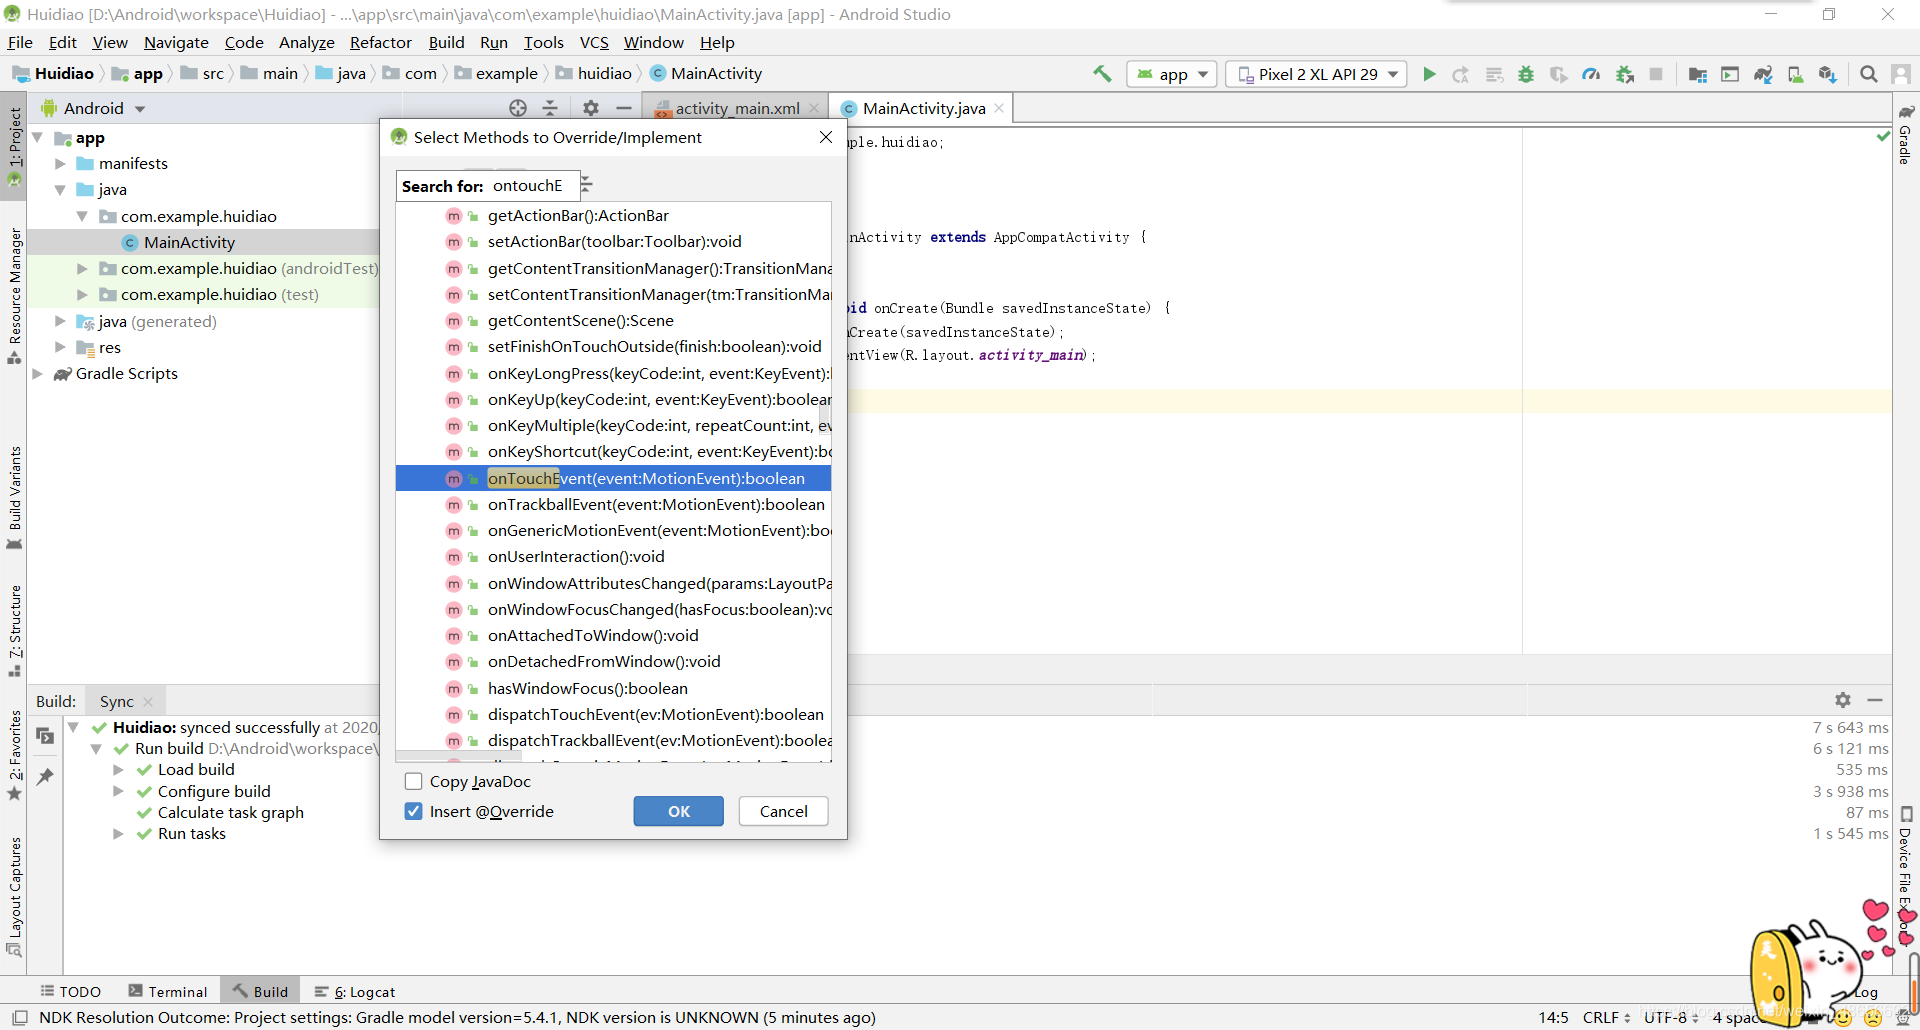The width and height of the screenshot is (1920, 1030).
Task: Sync Project with Gradle Files icon
Action: pos(1763,74)
